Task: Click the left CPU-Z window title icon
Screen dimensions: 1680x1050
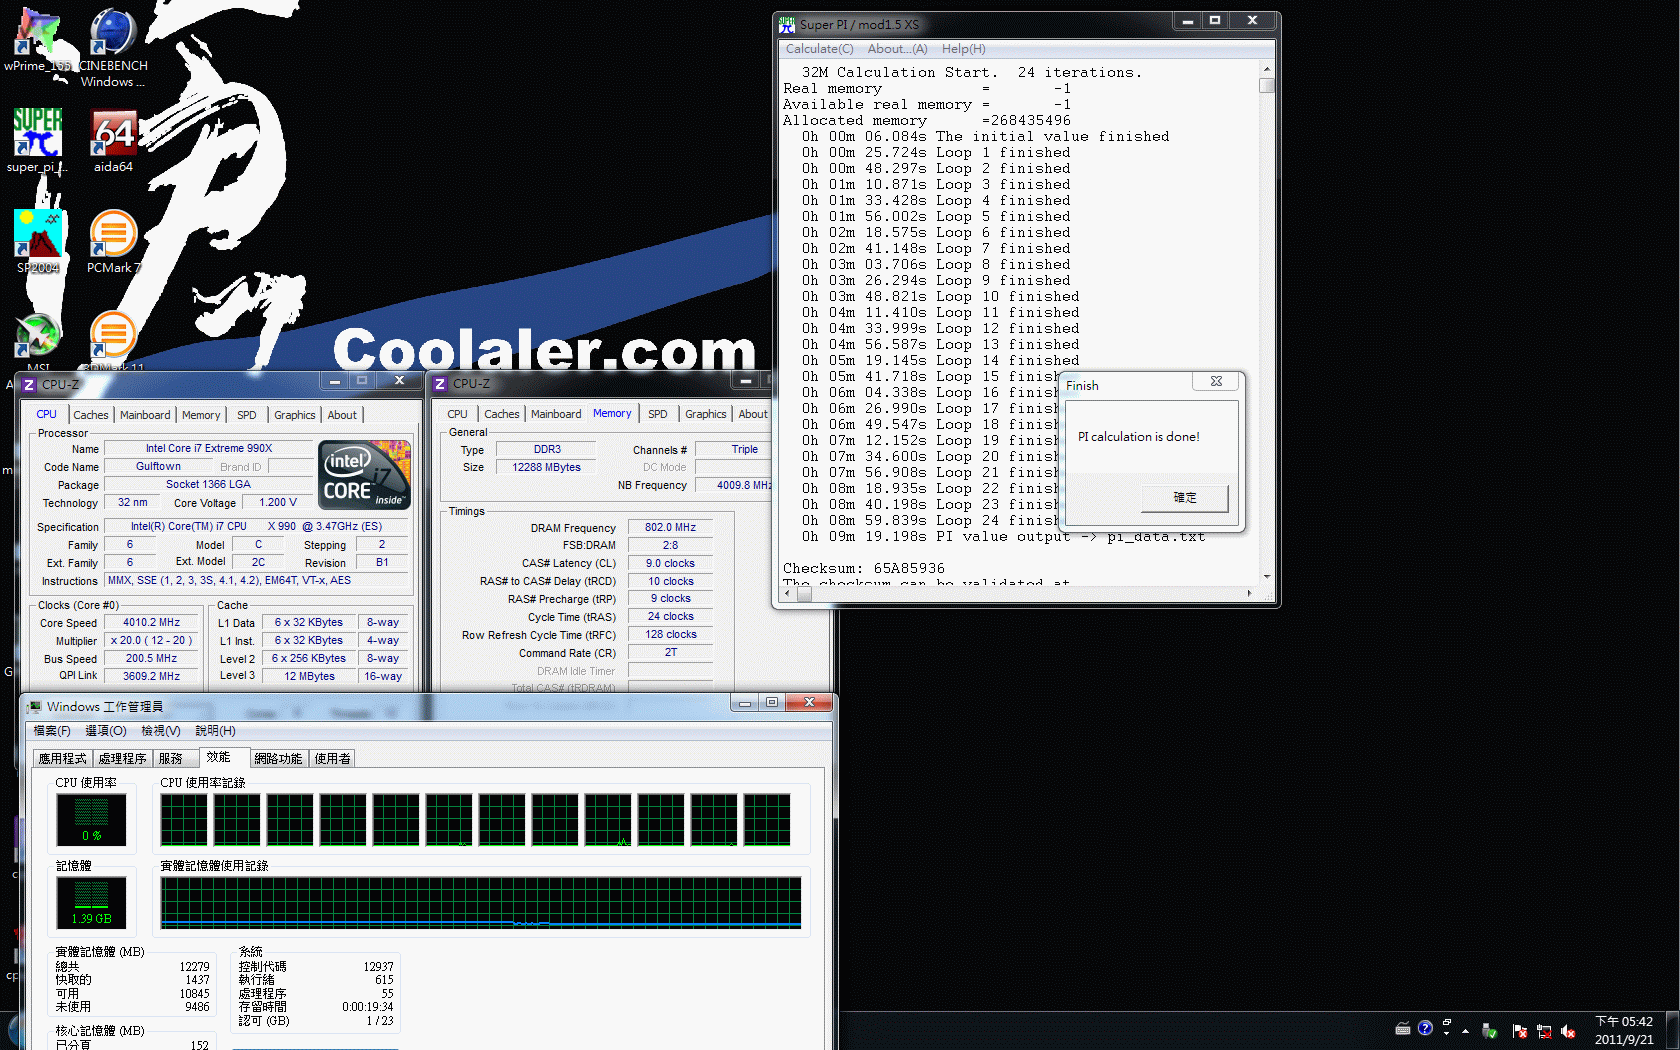Action: [x=30, y=384]
